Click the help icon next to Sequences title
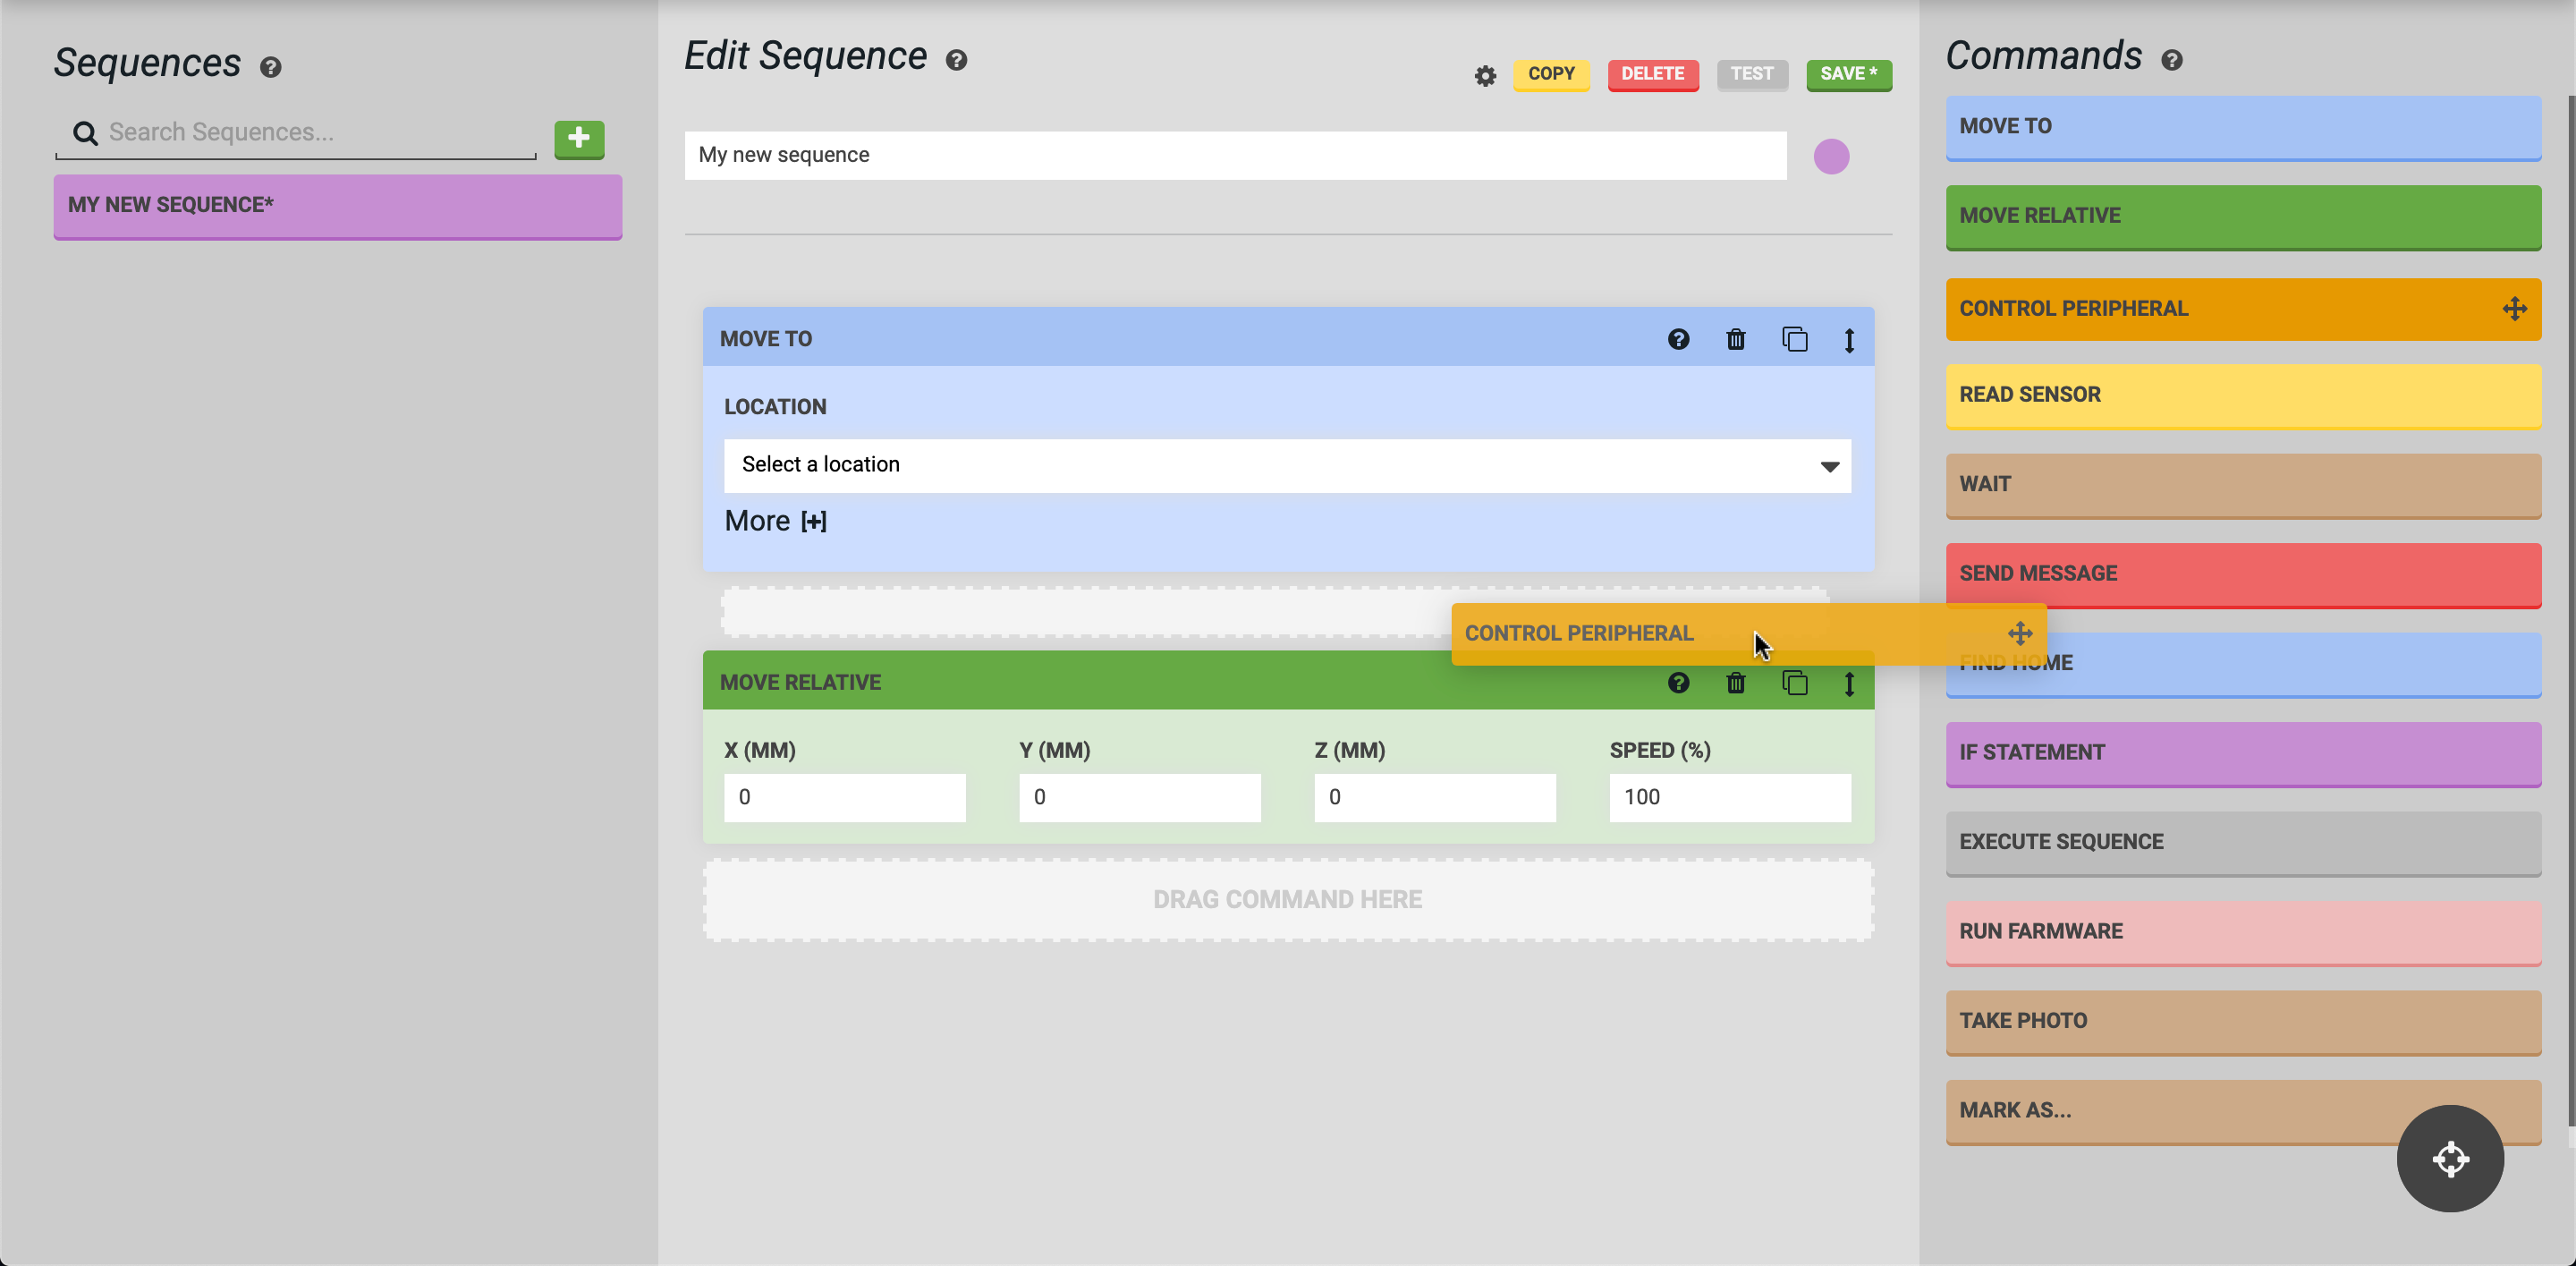 click(269, 67)
